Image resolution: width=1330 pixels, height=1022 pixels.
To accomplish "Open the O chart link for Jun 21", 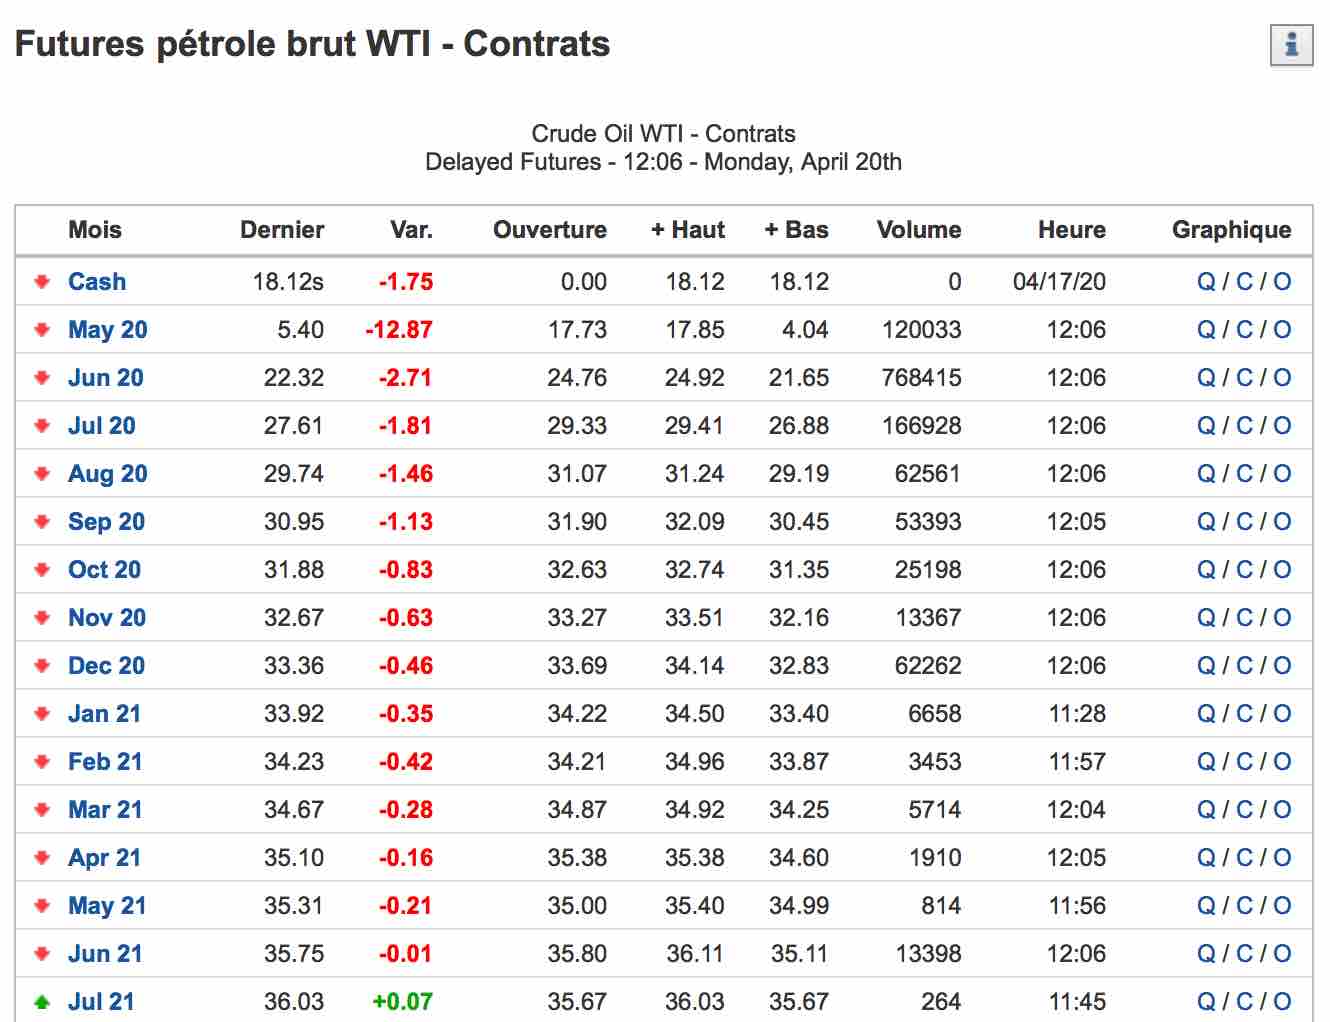I will [1282, 954].
